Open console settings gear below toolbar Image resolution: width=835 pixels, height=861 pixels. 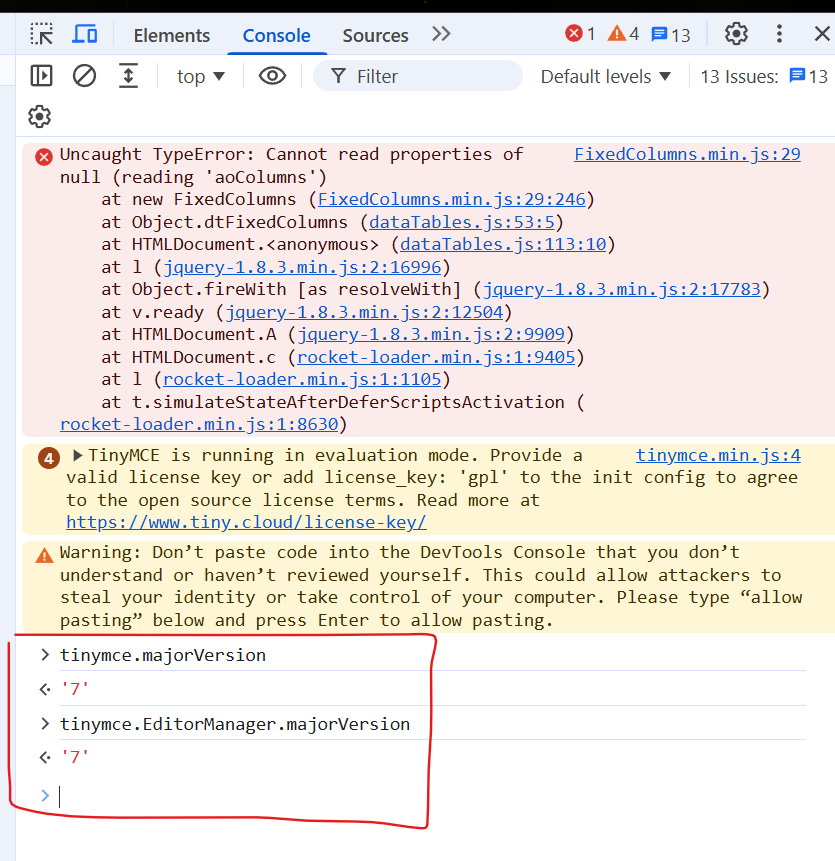click(40, 116)
